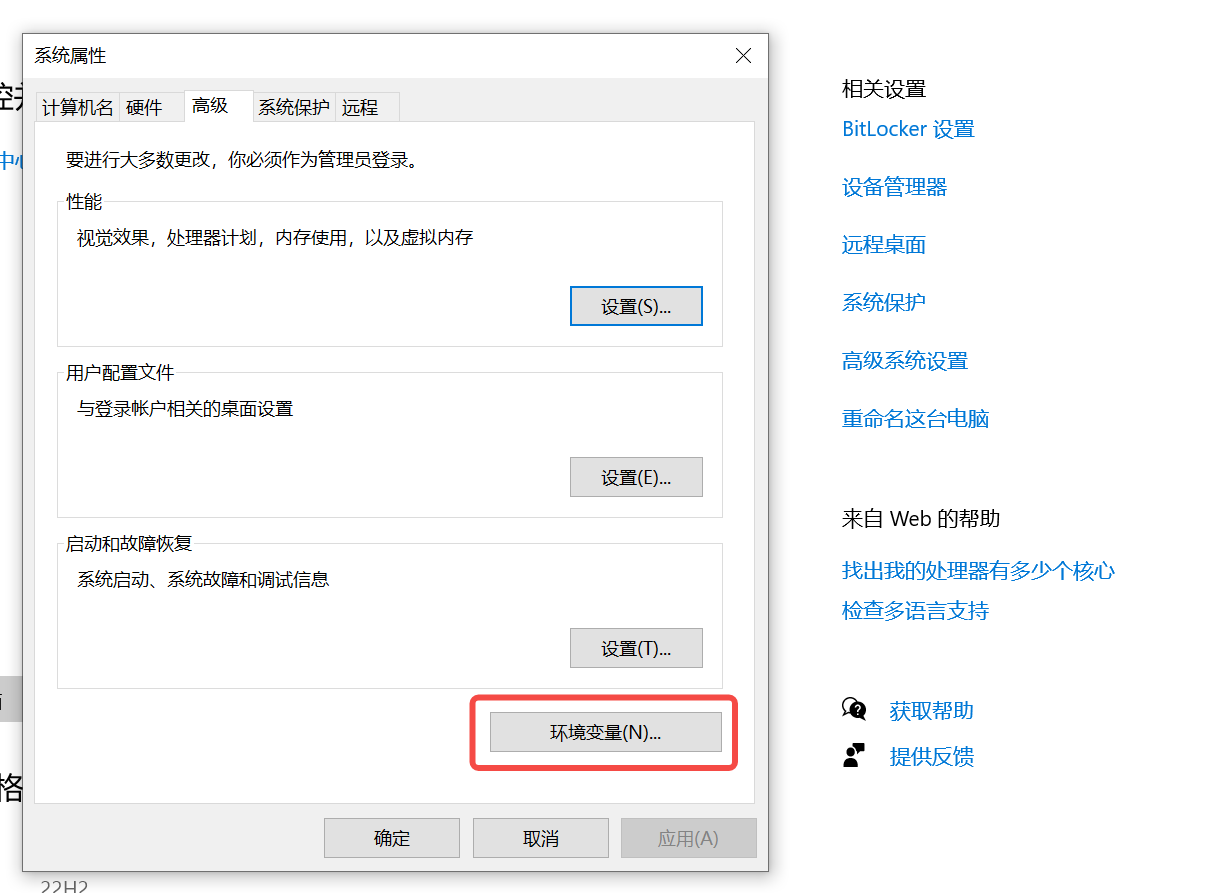Click the Send Feedback person icon
1211x893 pixels.
point(855,756)
